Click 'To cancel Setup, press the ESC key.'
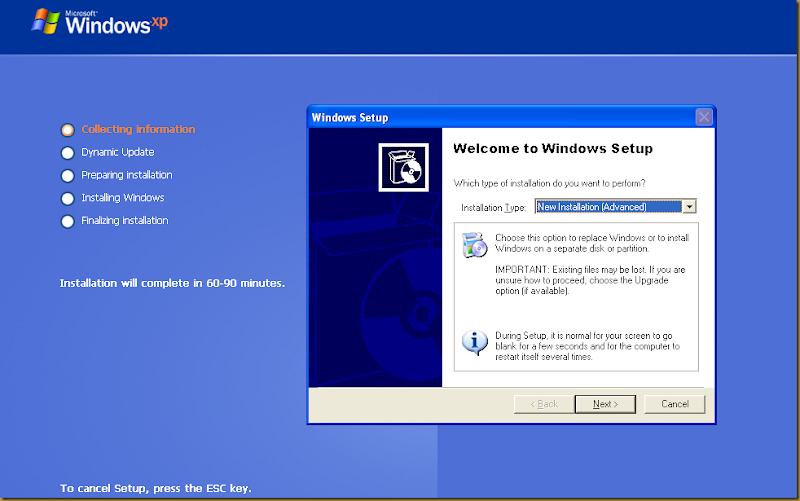Viewport: 800px width, 501px height. [156, 488]
